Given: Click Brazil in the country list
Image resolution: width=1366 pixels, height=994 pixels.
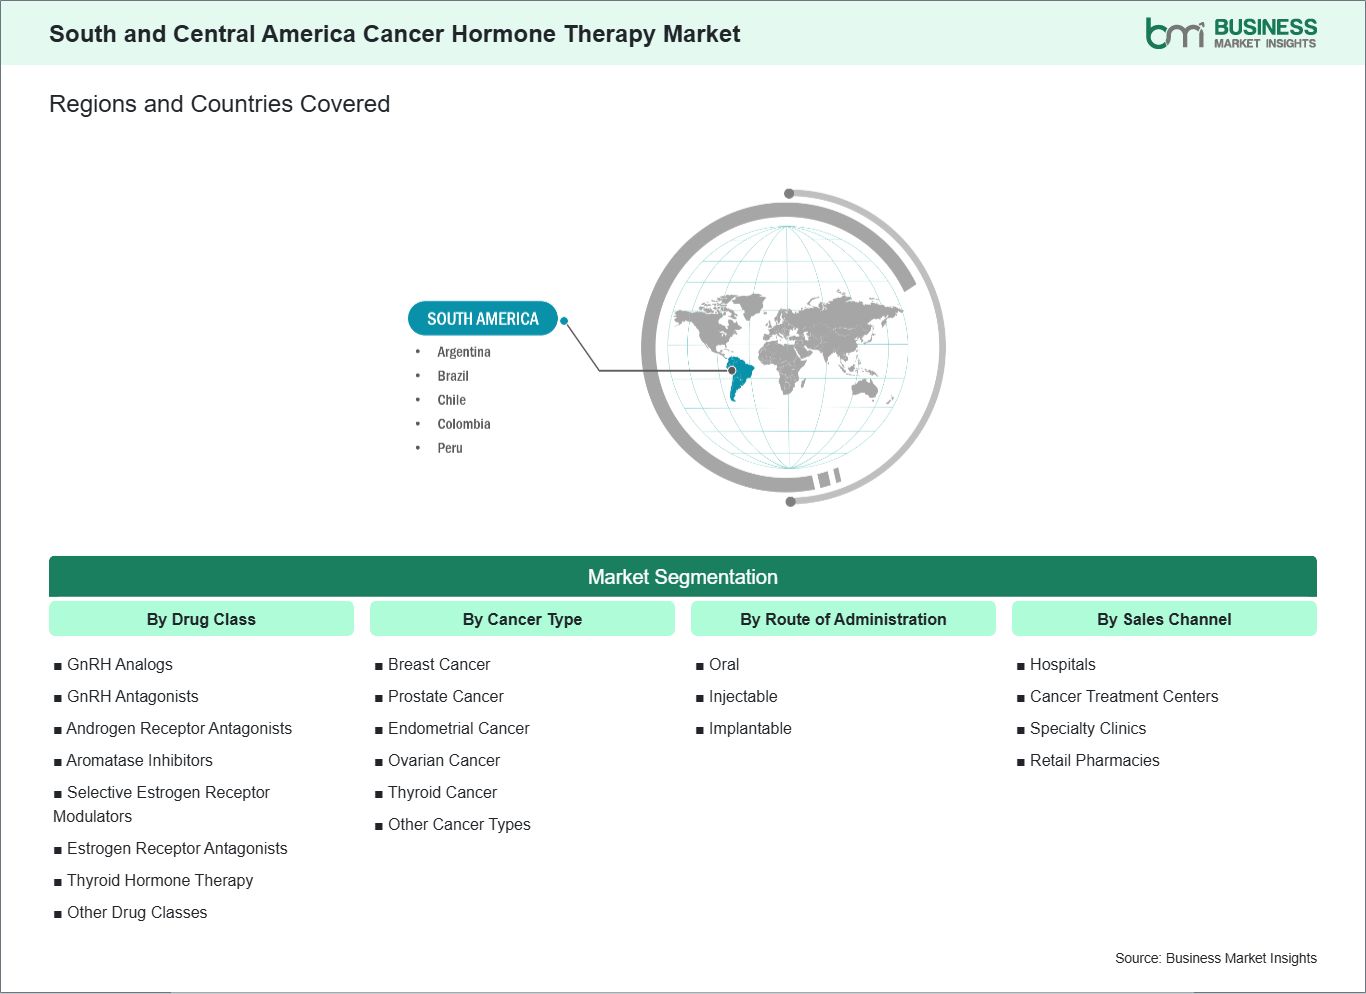Looking at the screenshot, I should (x=453, y=376).
